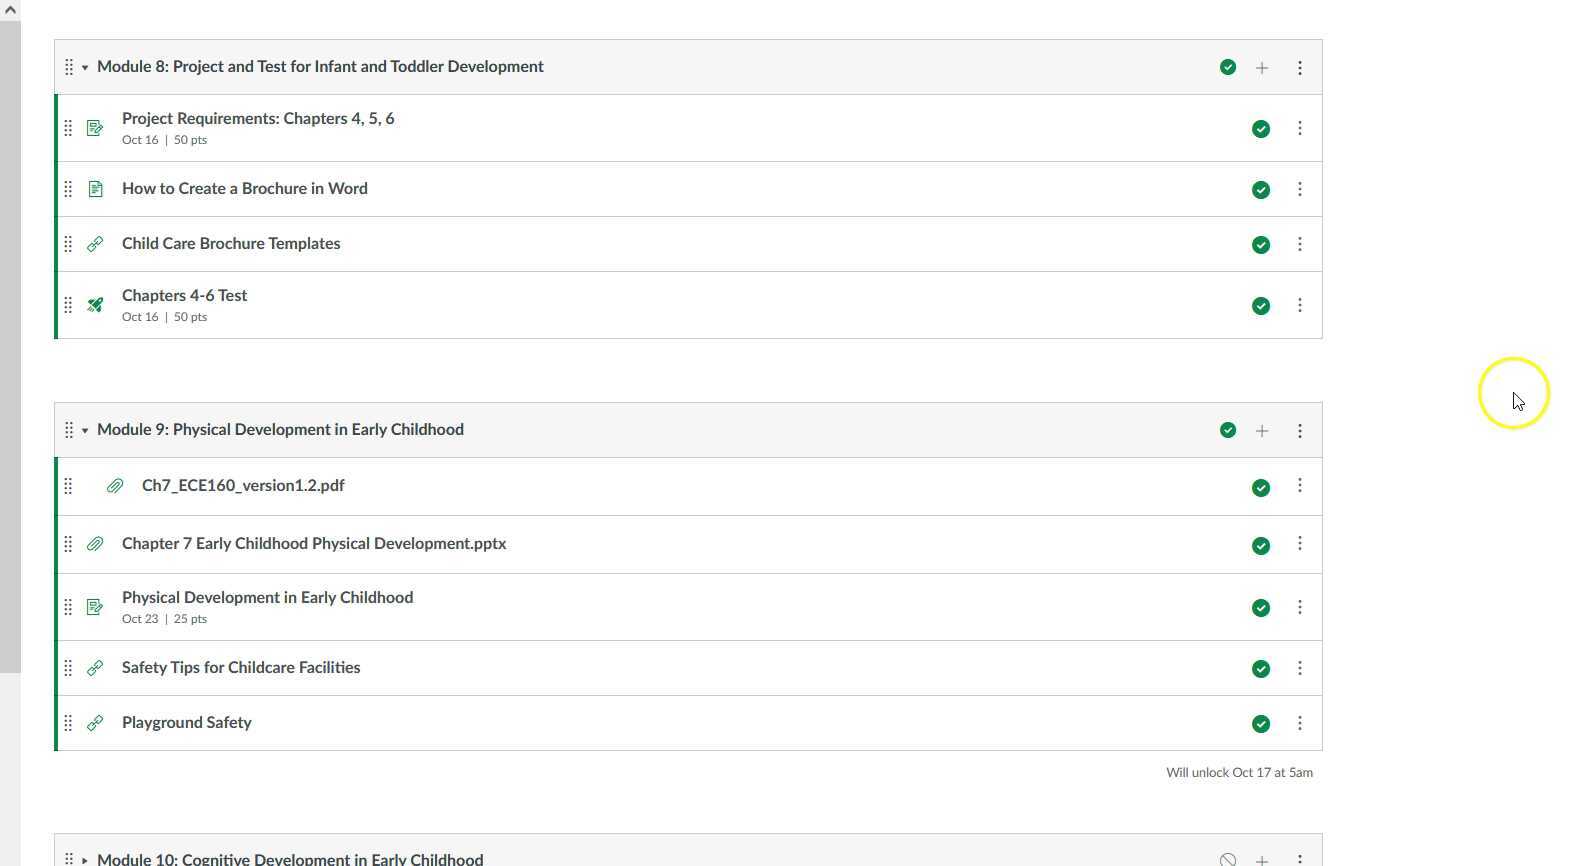Collapse Module 8 with its arrow

pos(85,68)
